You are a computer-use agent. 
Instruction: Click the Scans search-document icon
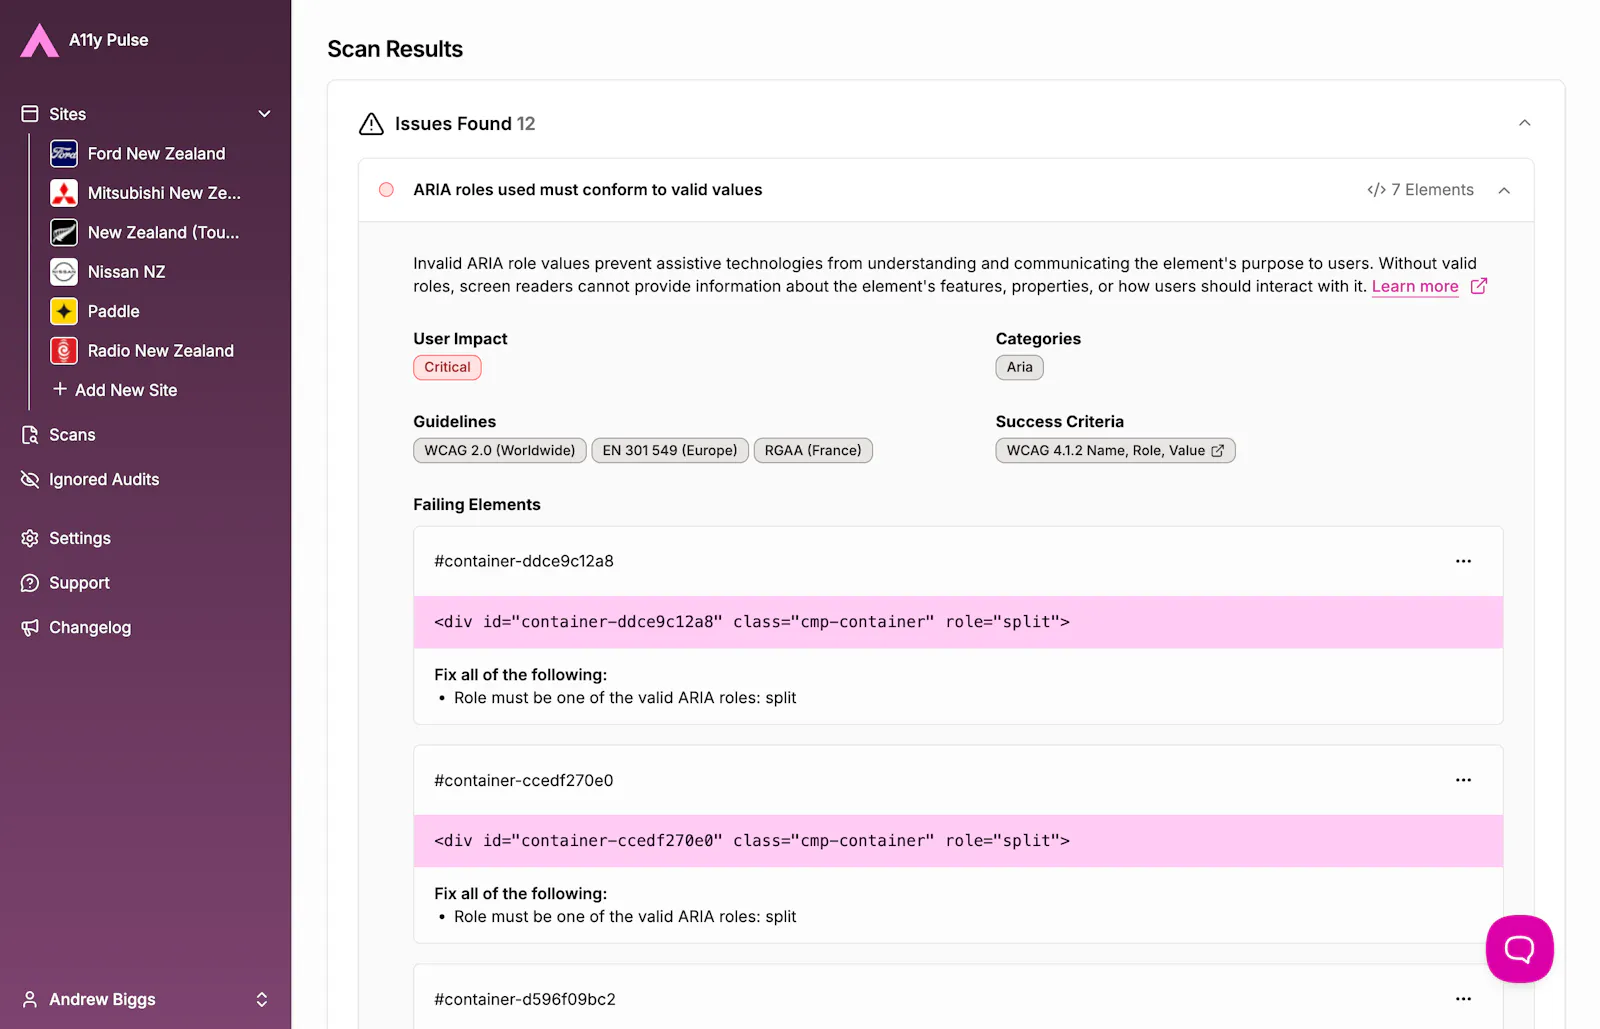pos(30,435)
